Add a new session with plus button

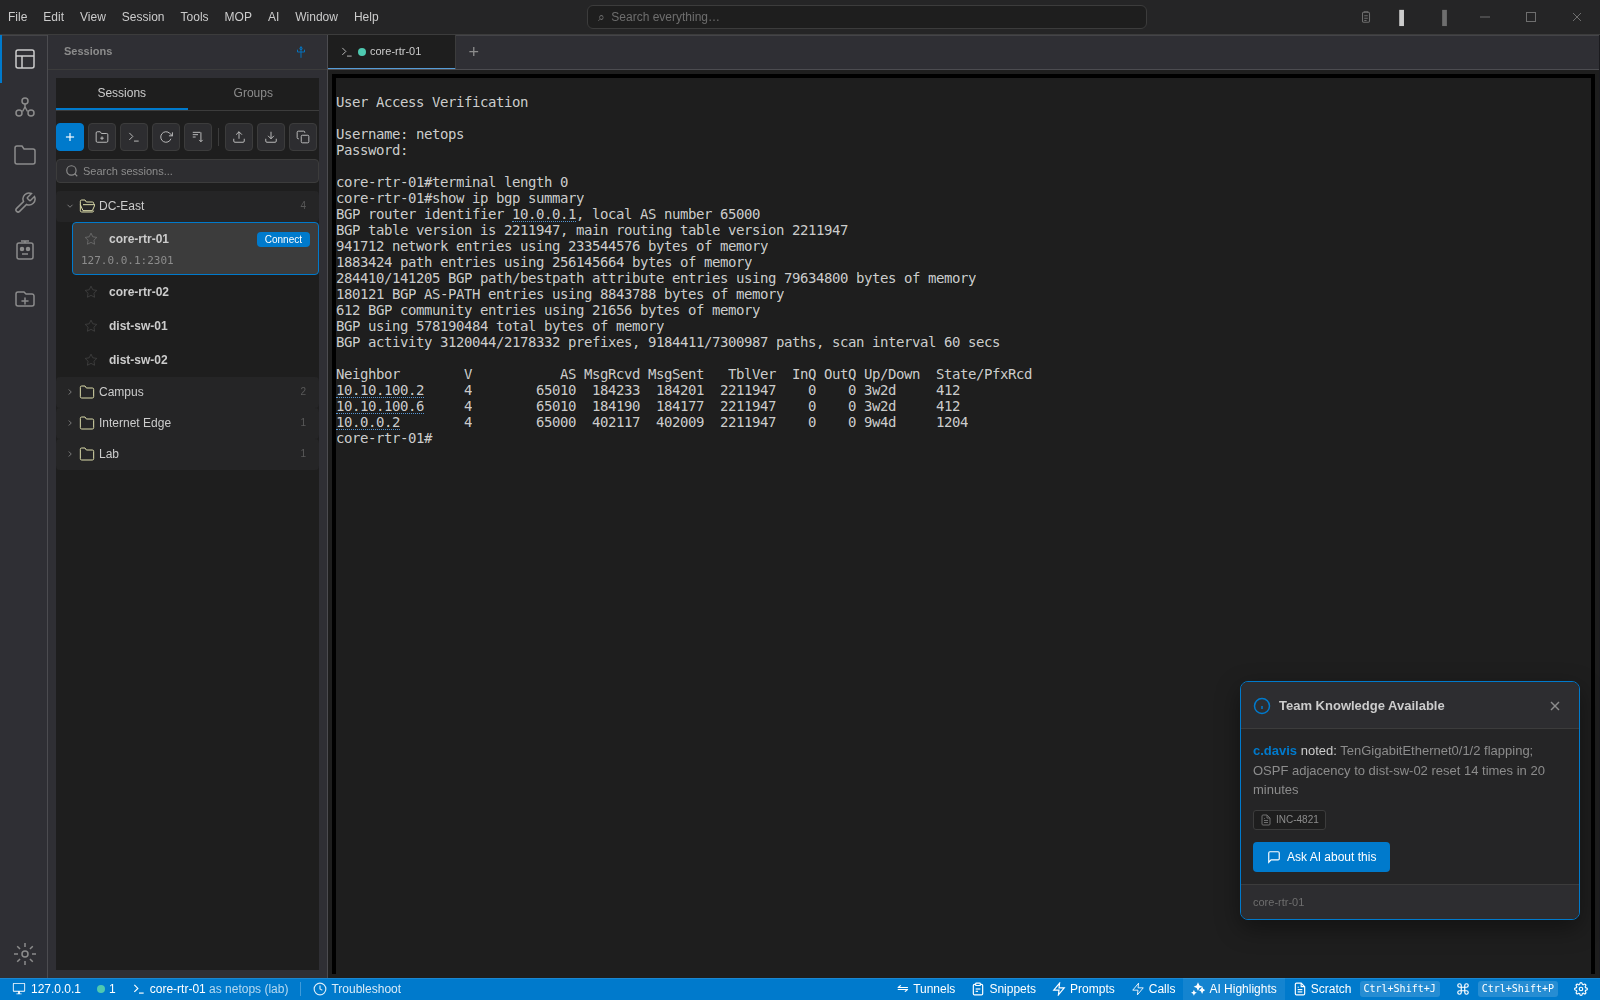point(70,137)
